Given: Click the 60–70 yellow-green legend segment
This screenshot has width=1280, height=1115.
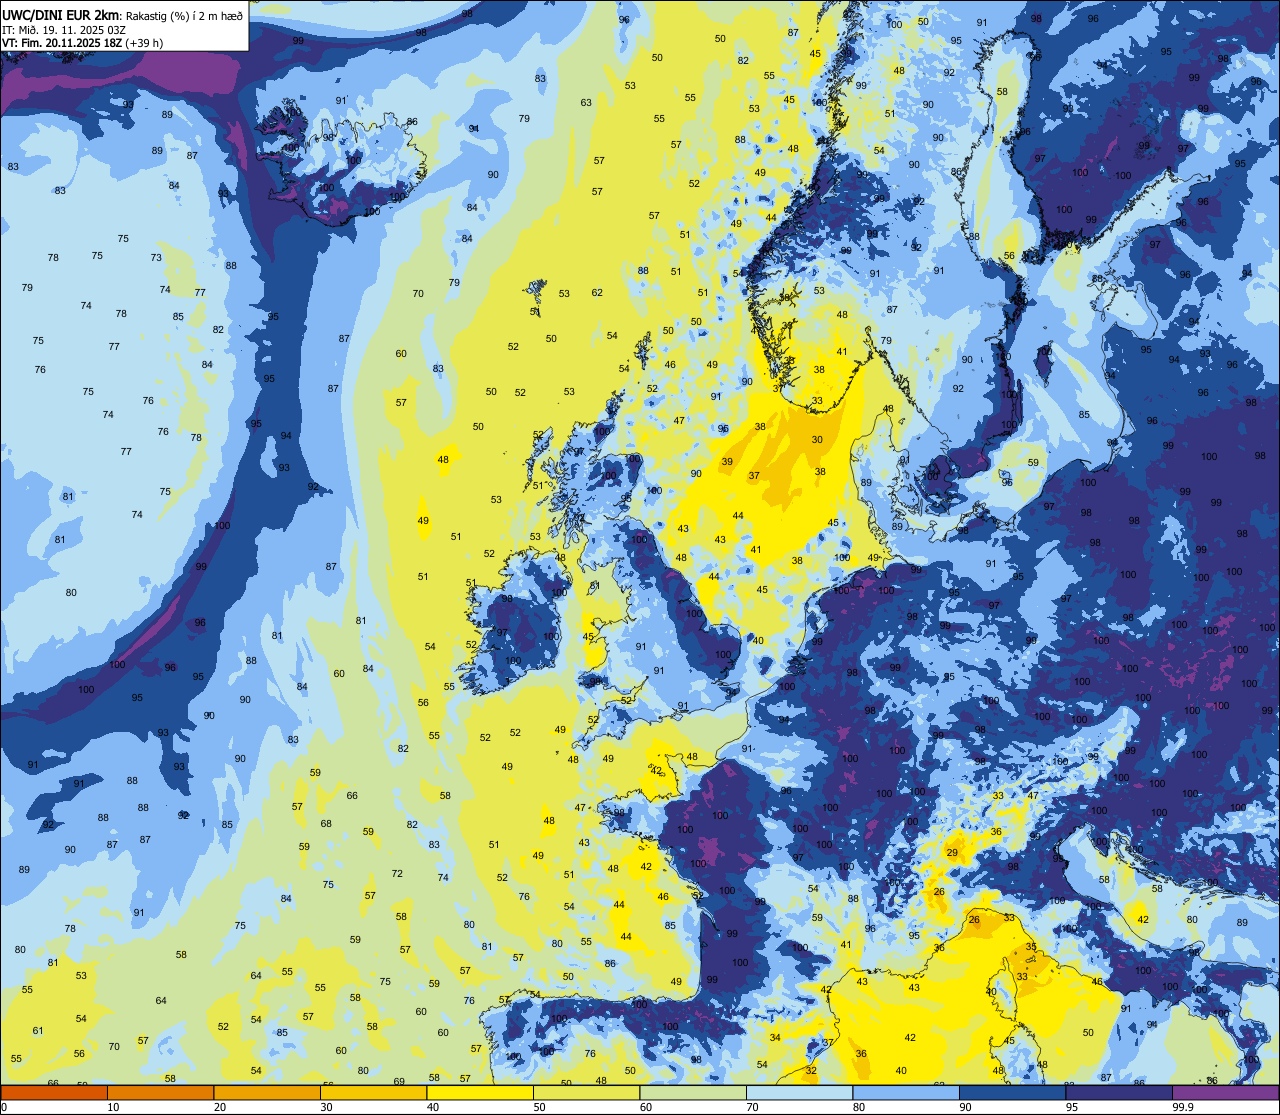Looking at the screenshot, I should [693, 1092].
